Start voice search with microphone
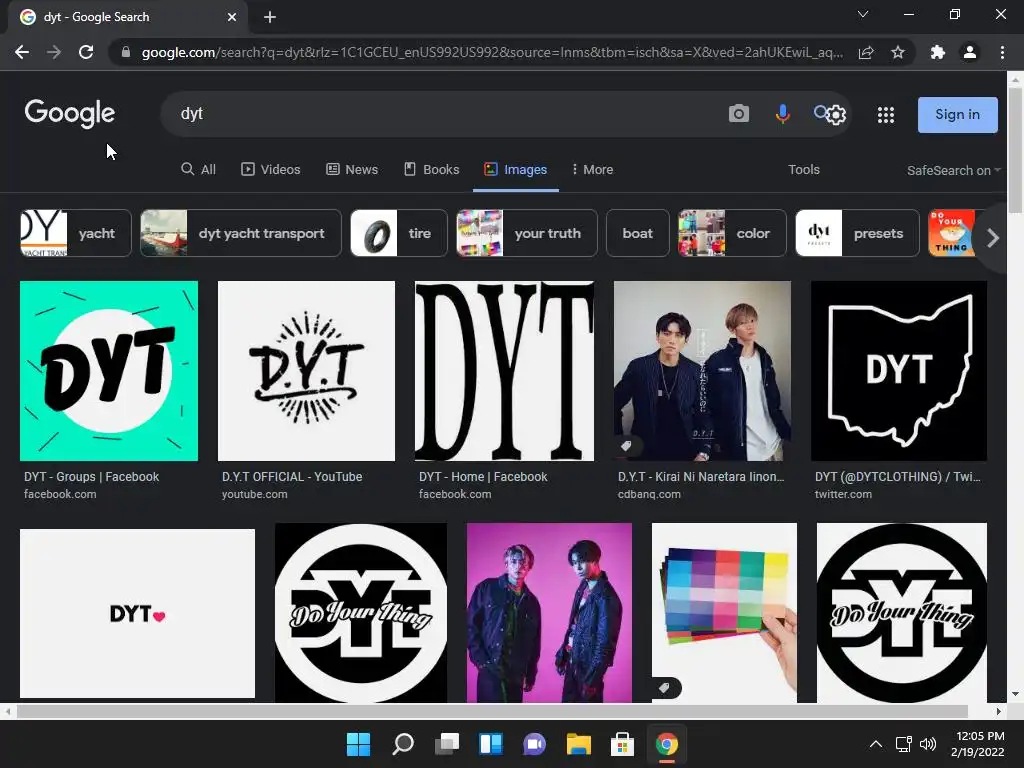Image resolution: width=1024 pixels, height=768 pixels. tap(782, 114)
